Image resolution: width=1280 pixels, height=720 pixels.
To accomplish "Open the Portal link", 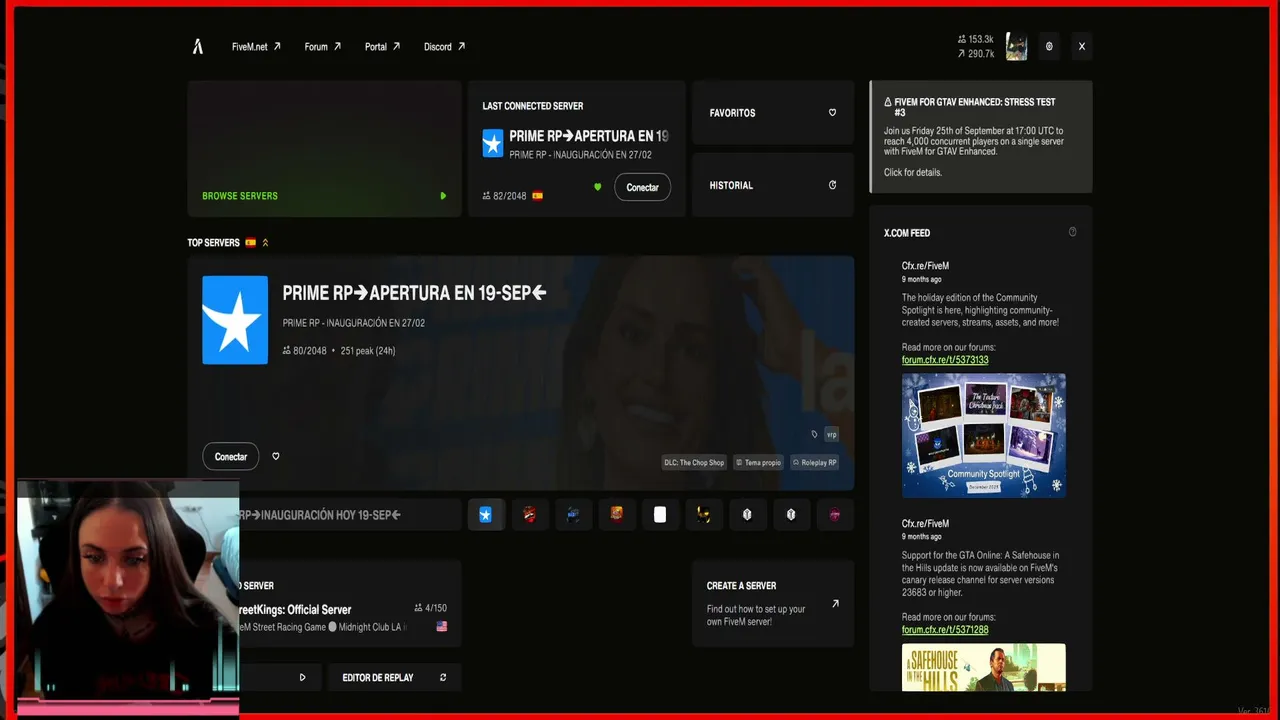I will 383,46.
